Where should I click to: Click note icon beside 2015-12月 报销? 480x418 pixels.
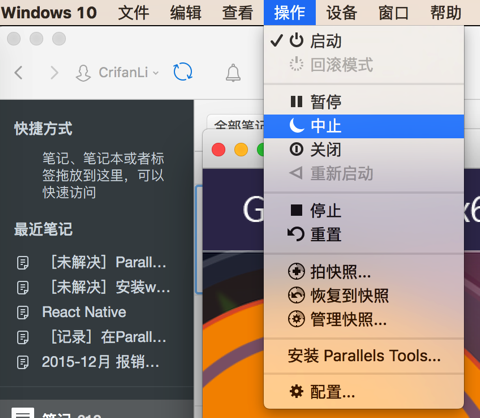pos(22,362)
